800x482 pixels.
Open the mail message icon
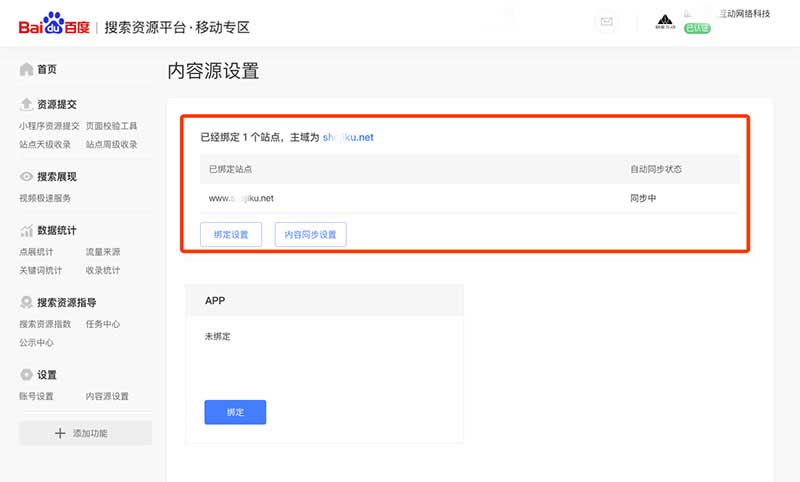click(x=605, y=21)
